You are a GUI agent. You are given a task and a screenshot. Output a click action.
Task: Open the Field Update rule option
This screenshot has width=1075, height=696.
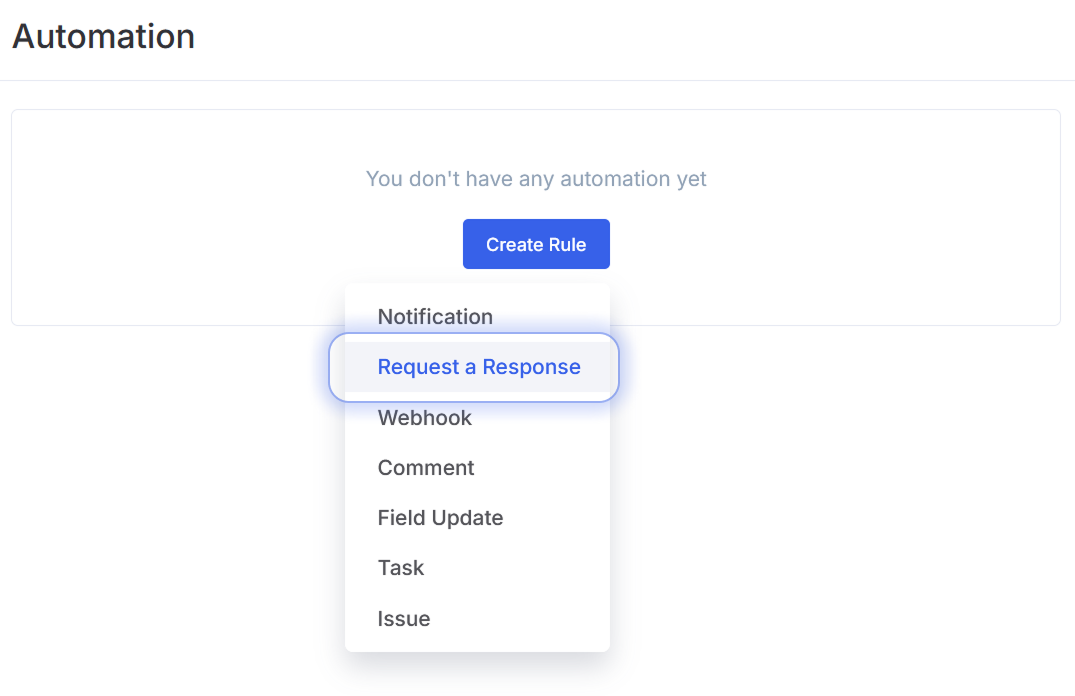click(x=440, y=518)
